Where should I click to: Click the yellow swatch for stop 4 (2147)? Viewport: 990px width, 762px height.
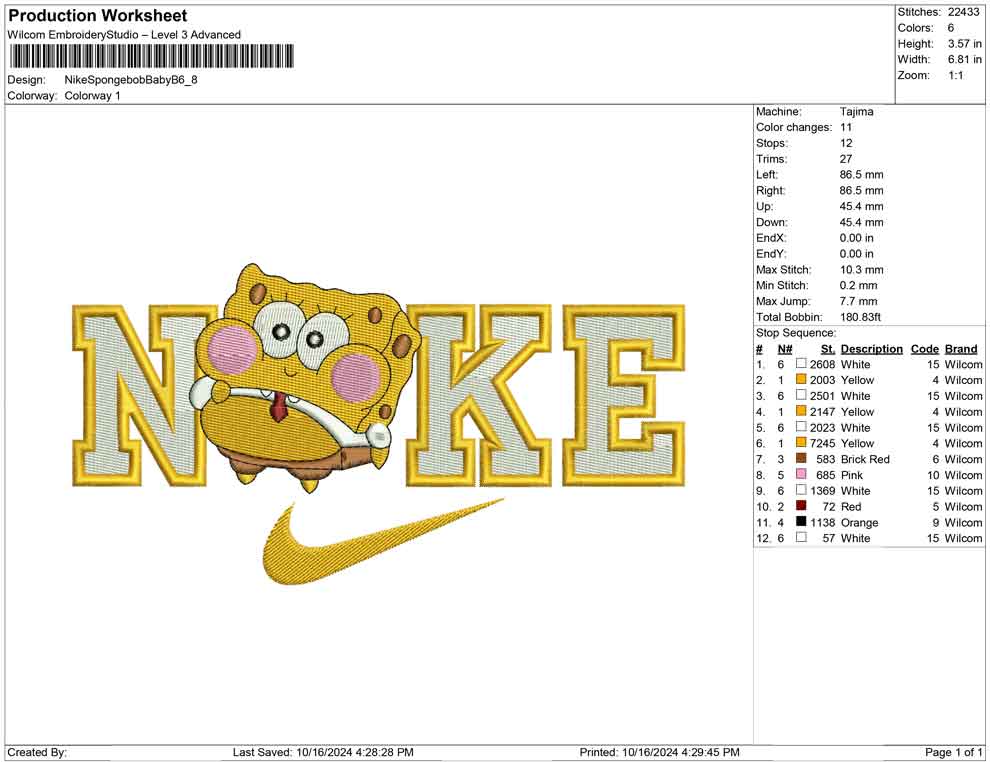click(801, 411)
